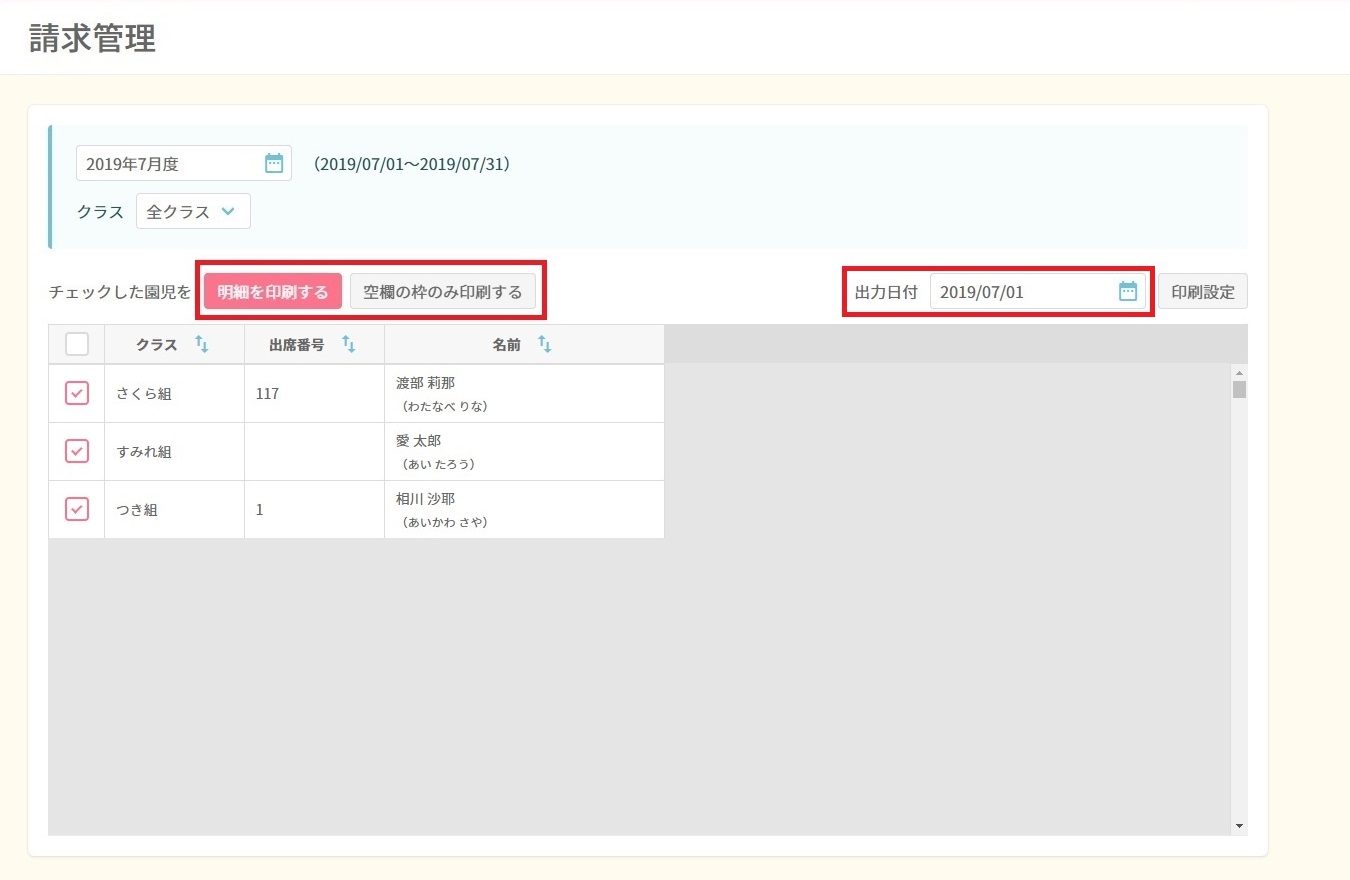
Task: Click the 2019年7月度 month input field
Action: point(184,163)
